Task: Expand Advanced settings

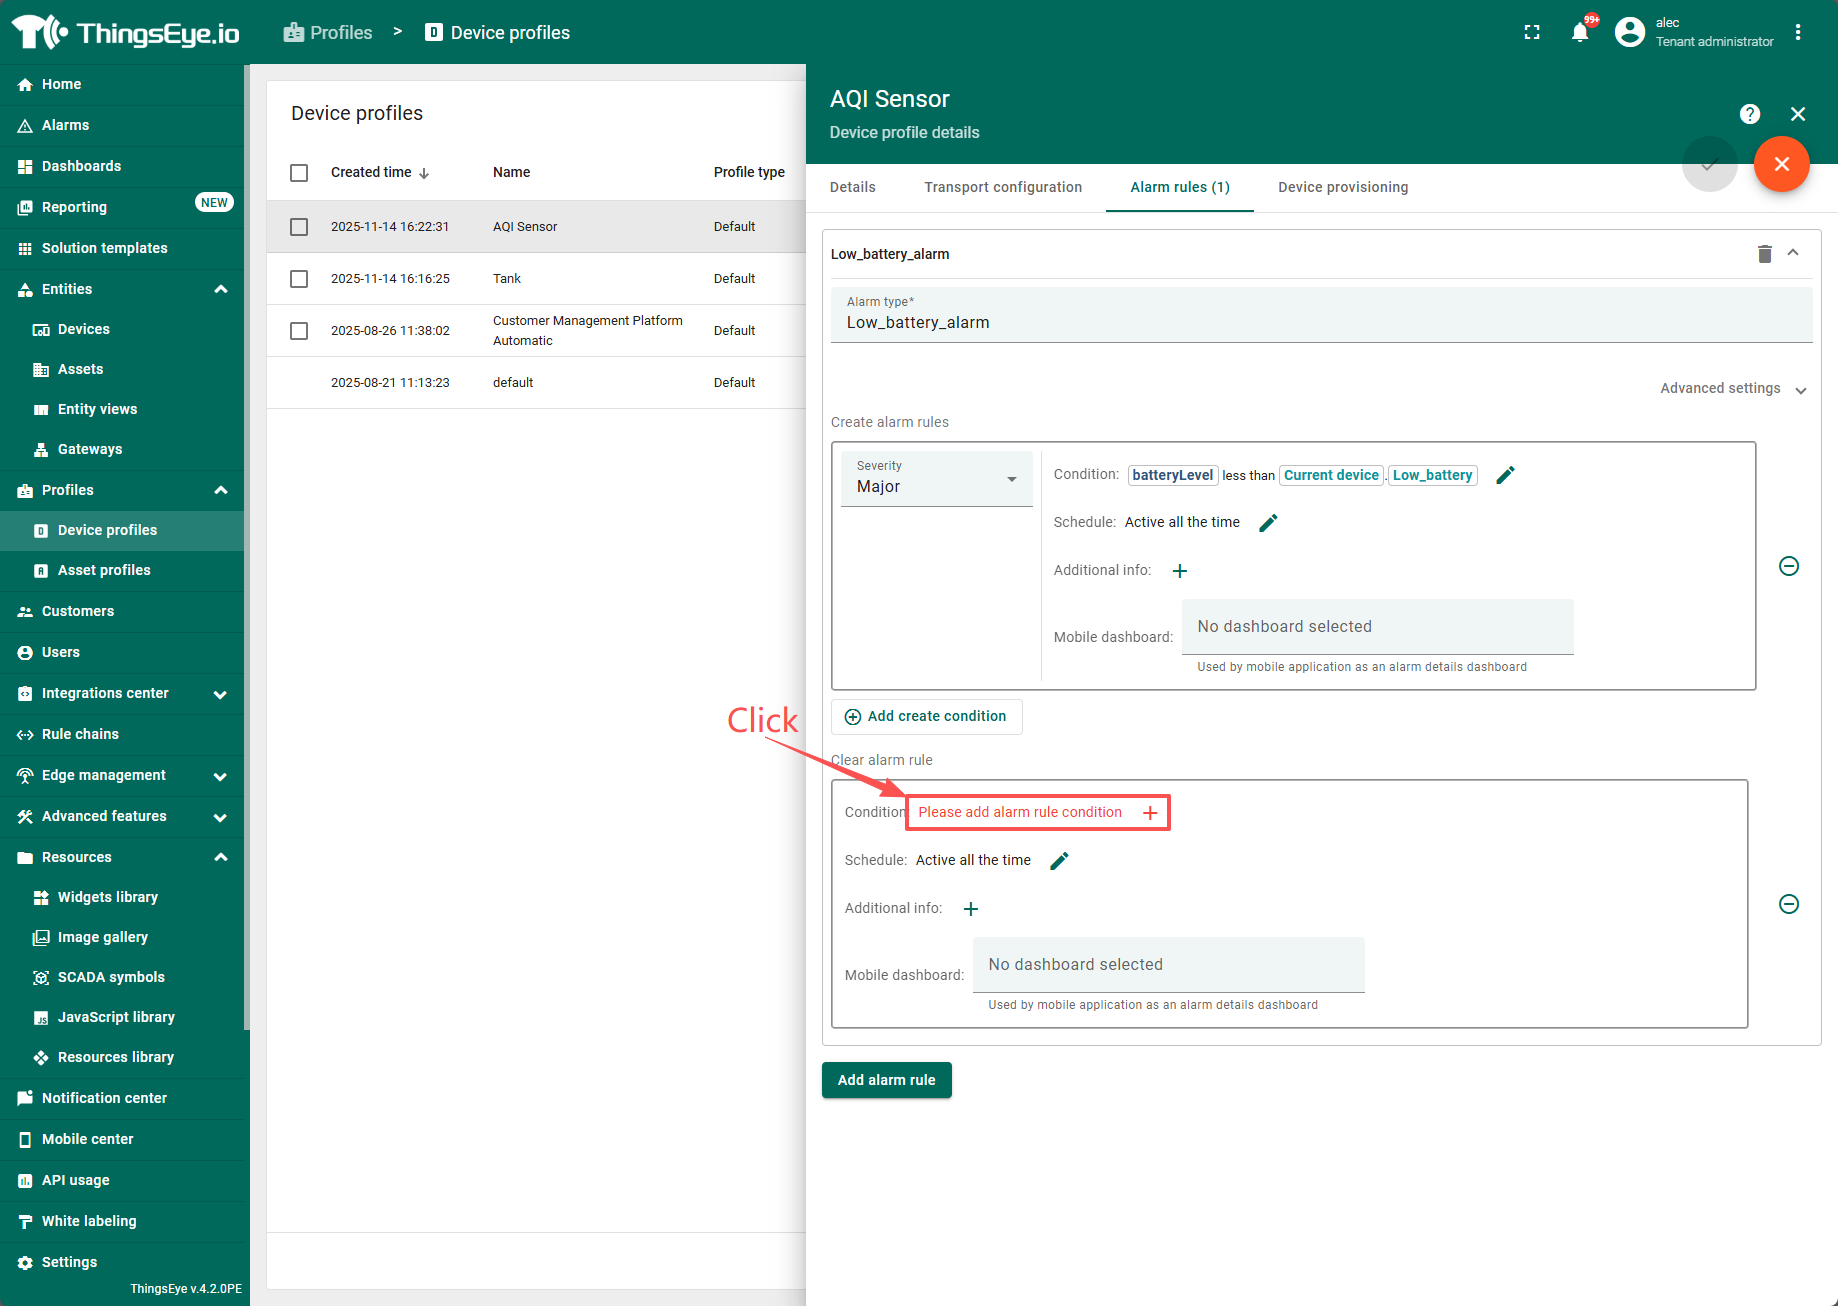Action: (x=1732, y=389)
